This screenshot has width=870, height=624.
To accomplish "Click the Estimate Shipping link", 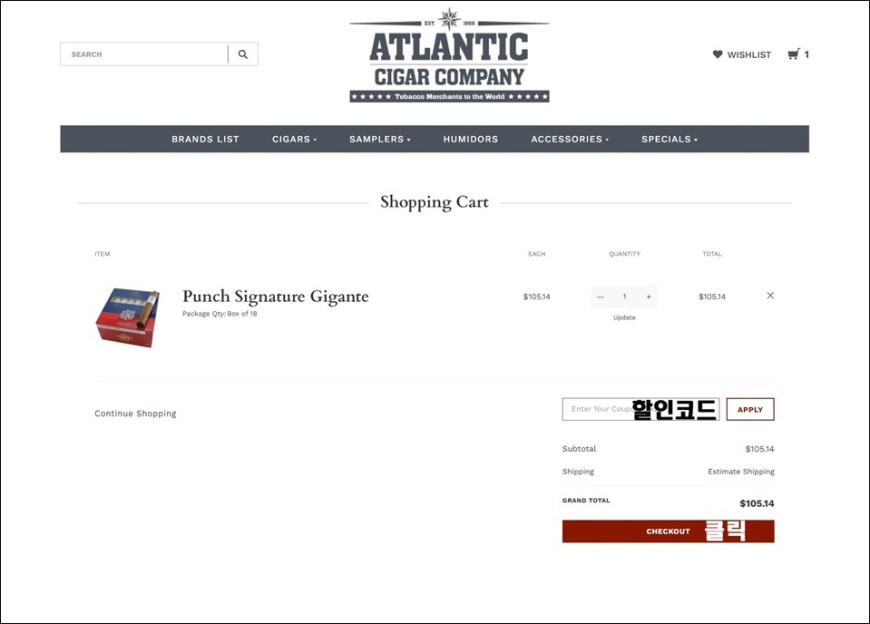I will pos(741,471).
